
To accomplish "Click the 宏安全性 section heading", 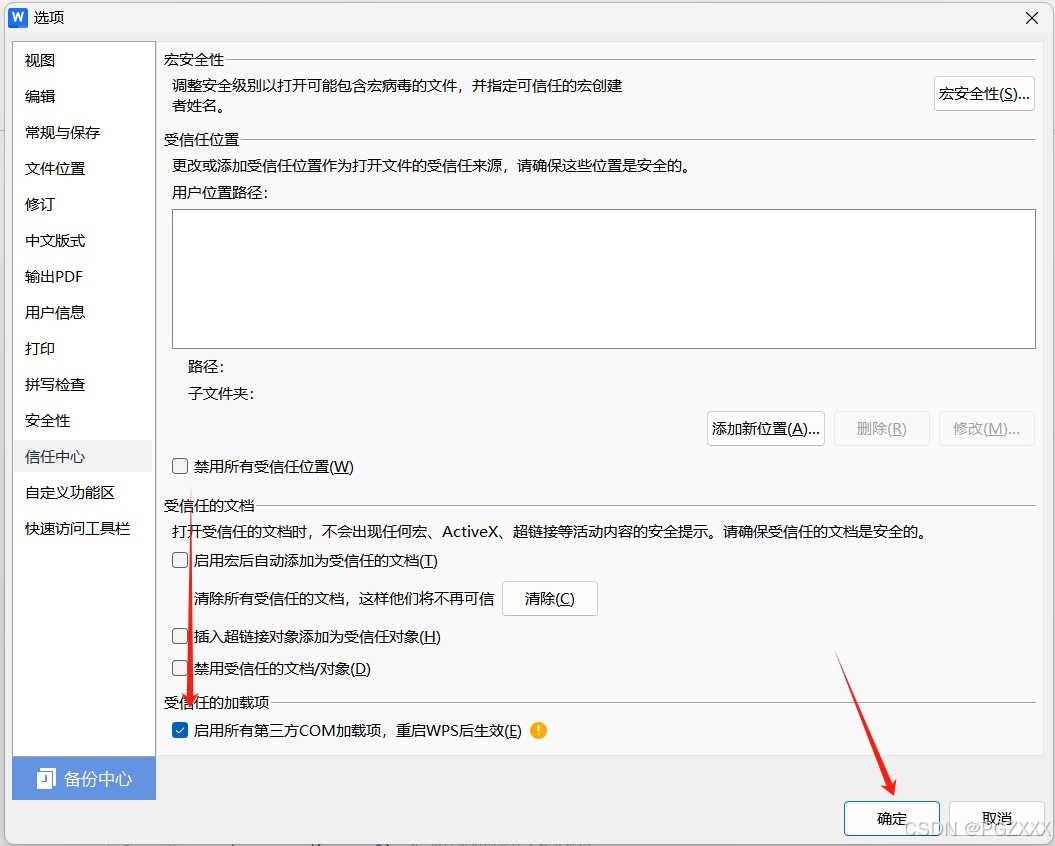I will pos(194,59).
